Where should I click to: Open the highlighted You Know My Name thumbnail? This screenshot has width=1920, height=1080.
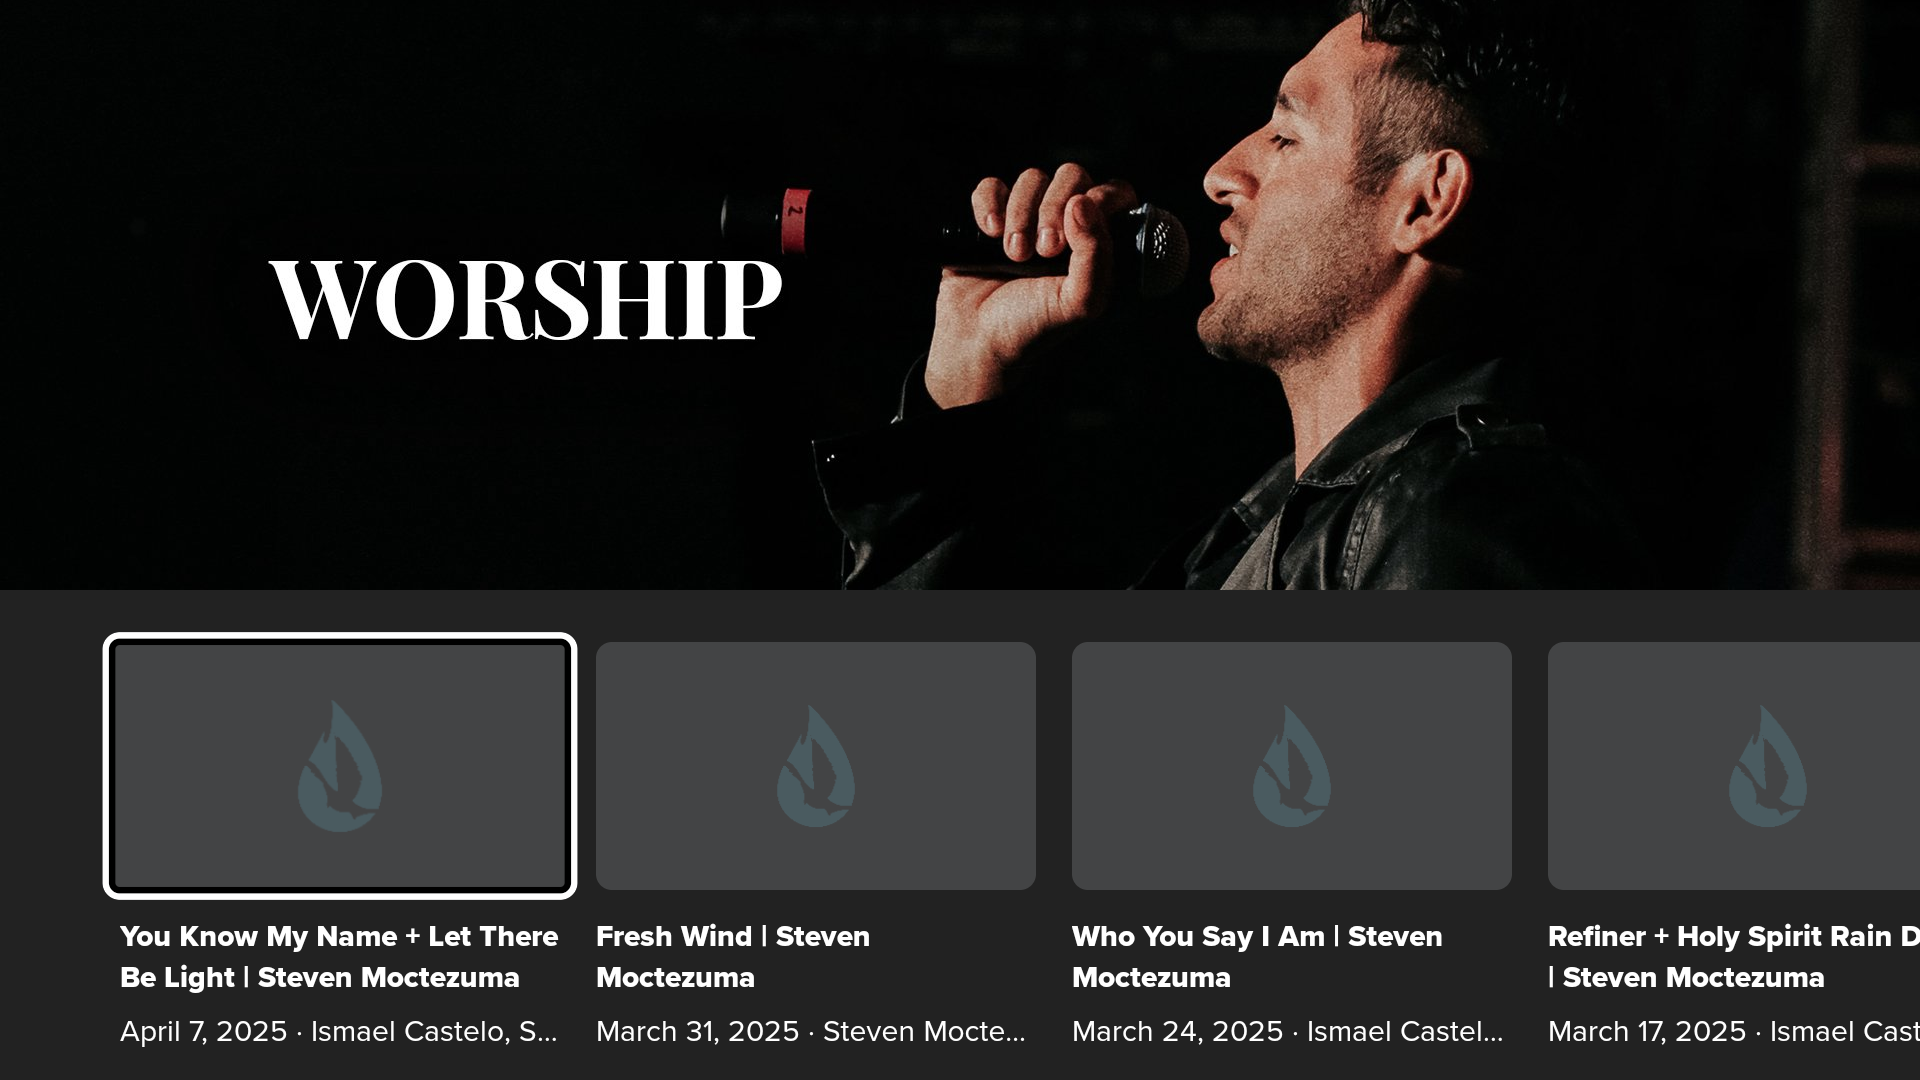pyautogui.click(x=340, y=766)
